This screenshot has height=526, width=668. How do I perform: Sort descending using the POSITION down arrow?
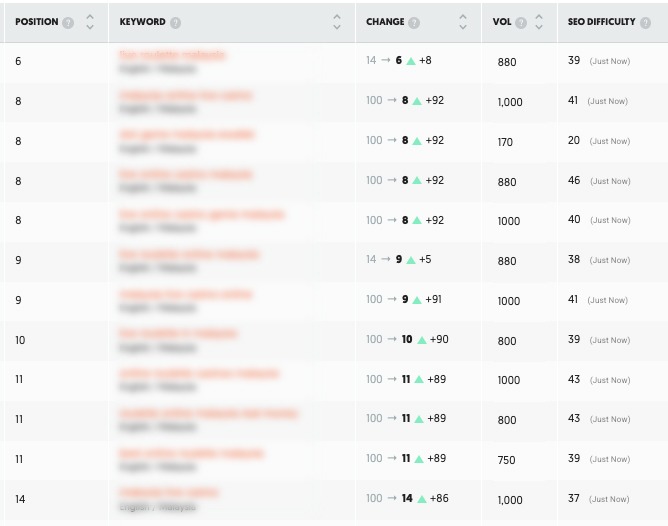click(89, 27)
